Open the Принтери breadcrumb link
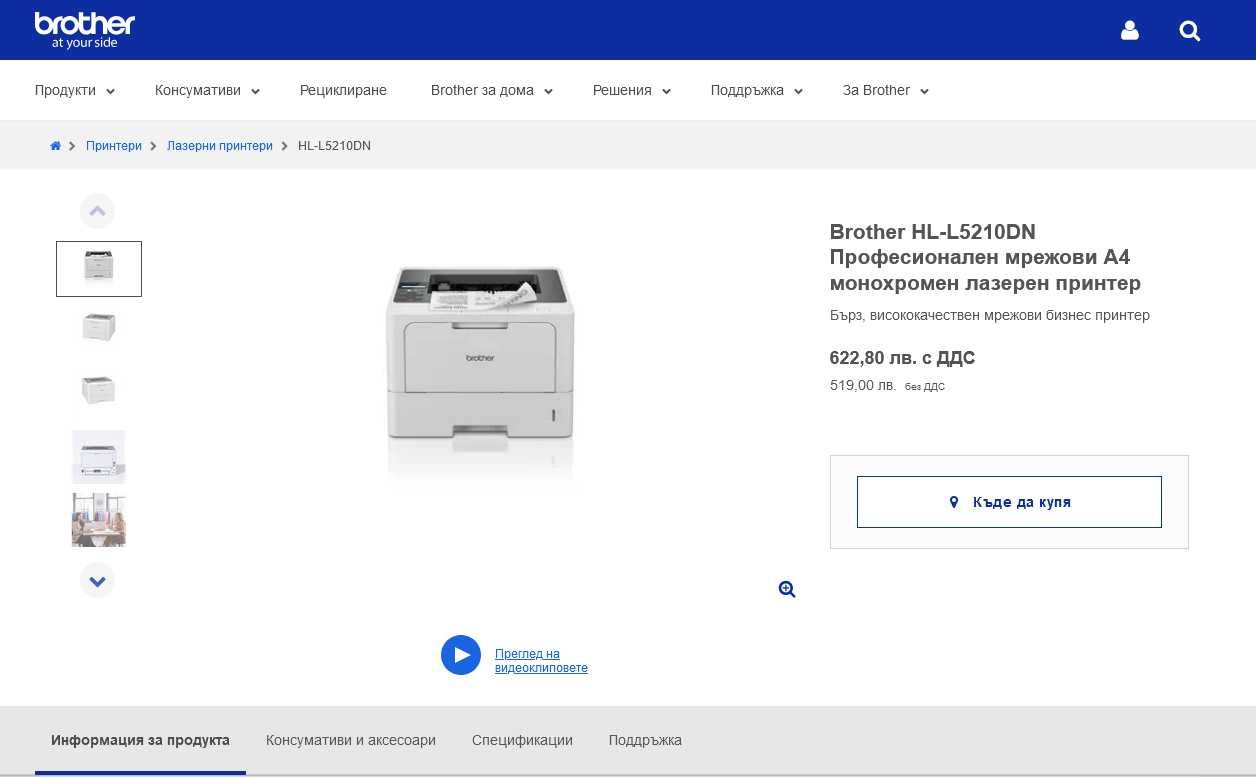The image size is (1256, 777). coord(114,146)
